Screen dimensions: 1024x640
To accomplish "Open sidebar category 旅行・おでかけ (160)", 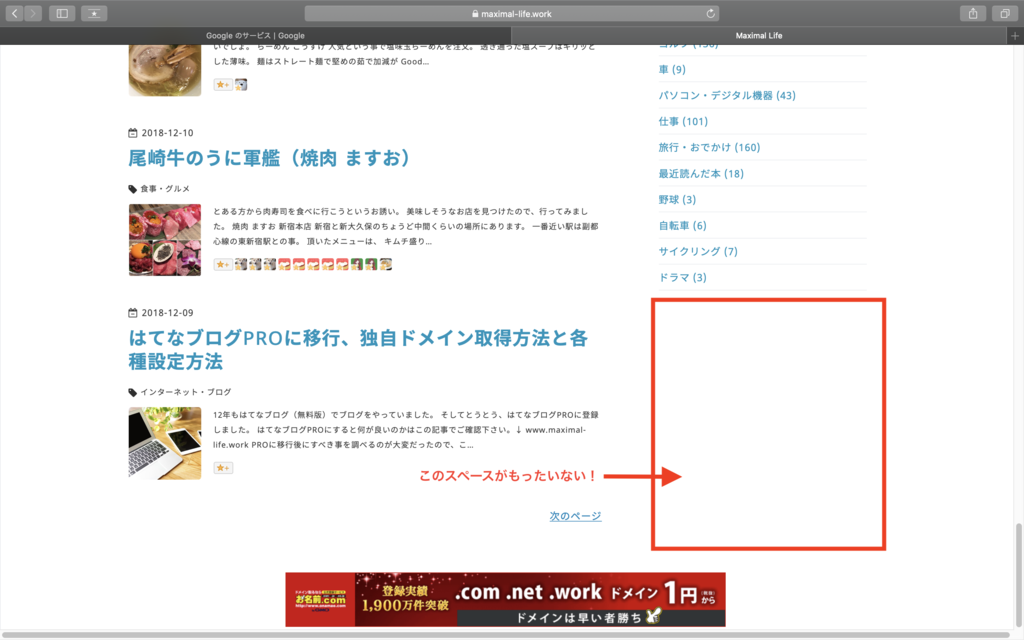I will 709,148.
